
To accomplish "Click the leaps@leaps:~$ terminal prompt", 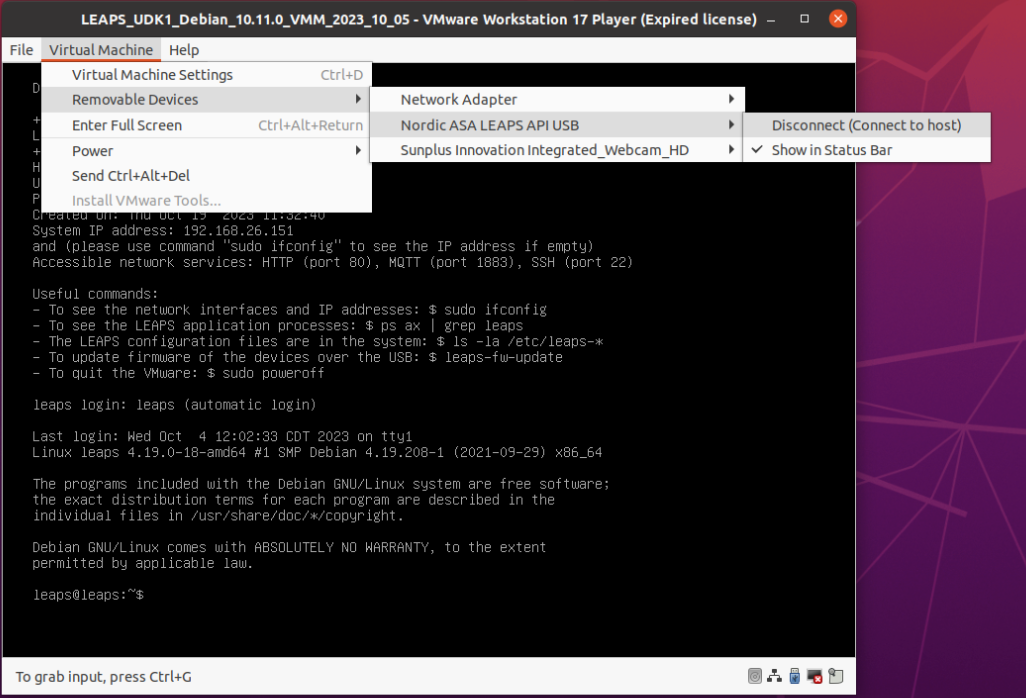I will (88, 595).
